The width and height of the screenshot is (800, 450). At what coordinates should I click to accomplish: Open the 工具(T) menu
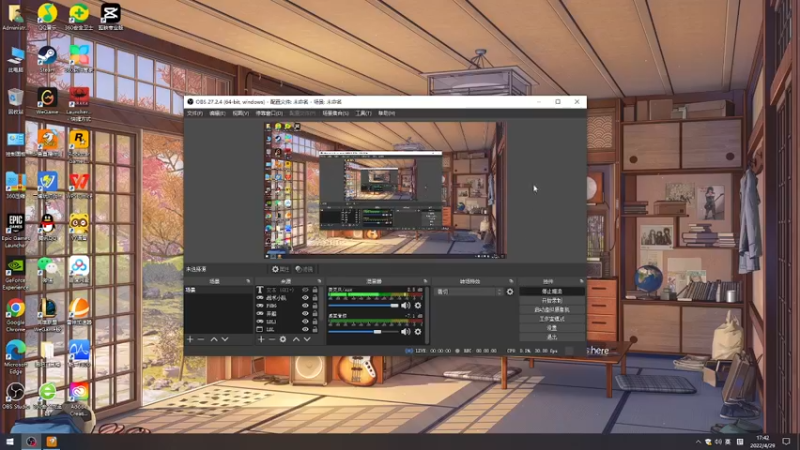(363, 113)
